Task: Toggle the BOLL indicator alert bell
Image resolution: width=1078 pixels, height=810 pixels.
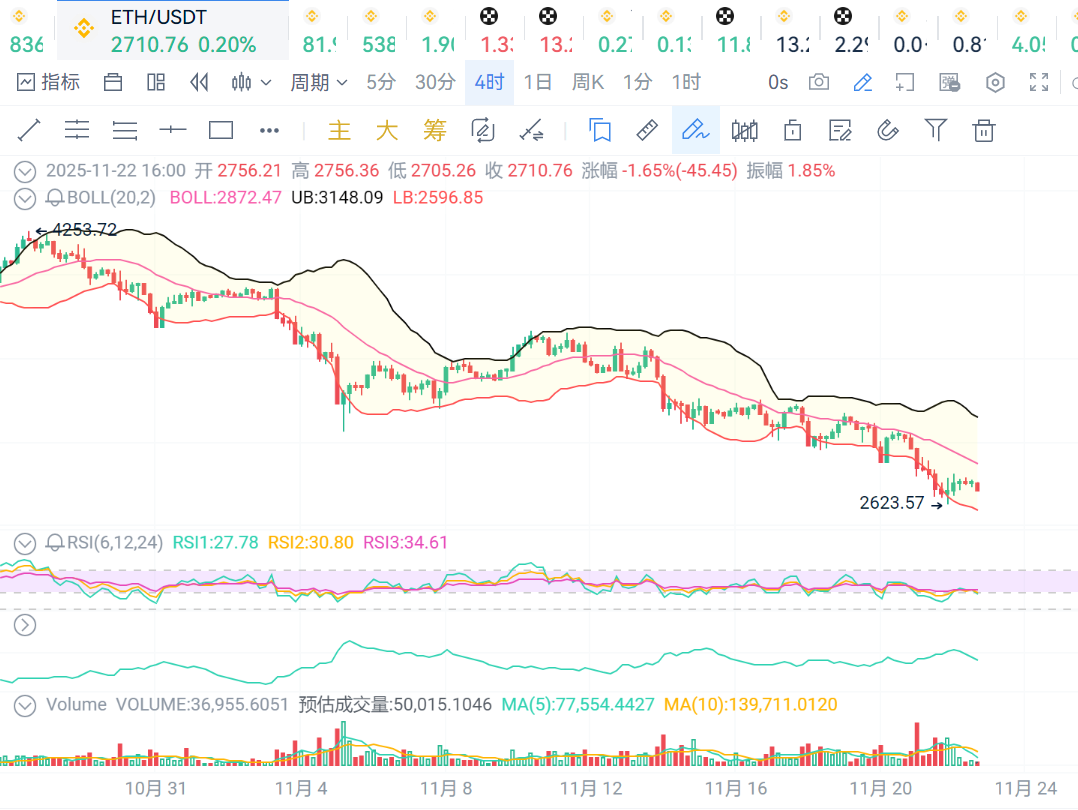Action: click(x=56, y=198)
